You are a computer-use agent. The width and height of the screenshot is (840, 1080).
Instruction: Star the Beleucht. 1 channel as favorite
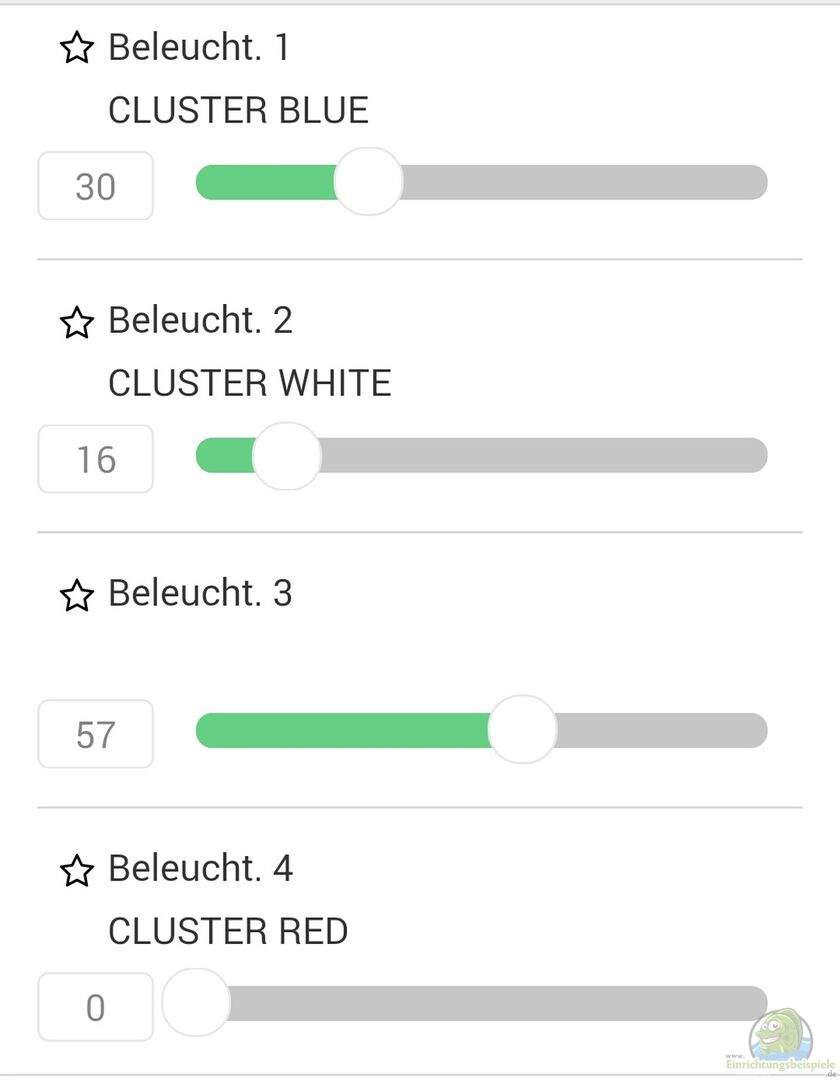coord(77,48)
